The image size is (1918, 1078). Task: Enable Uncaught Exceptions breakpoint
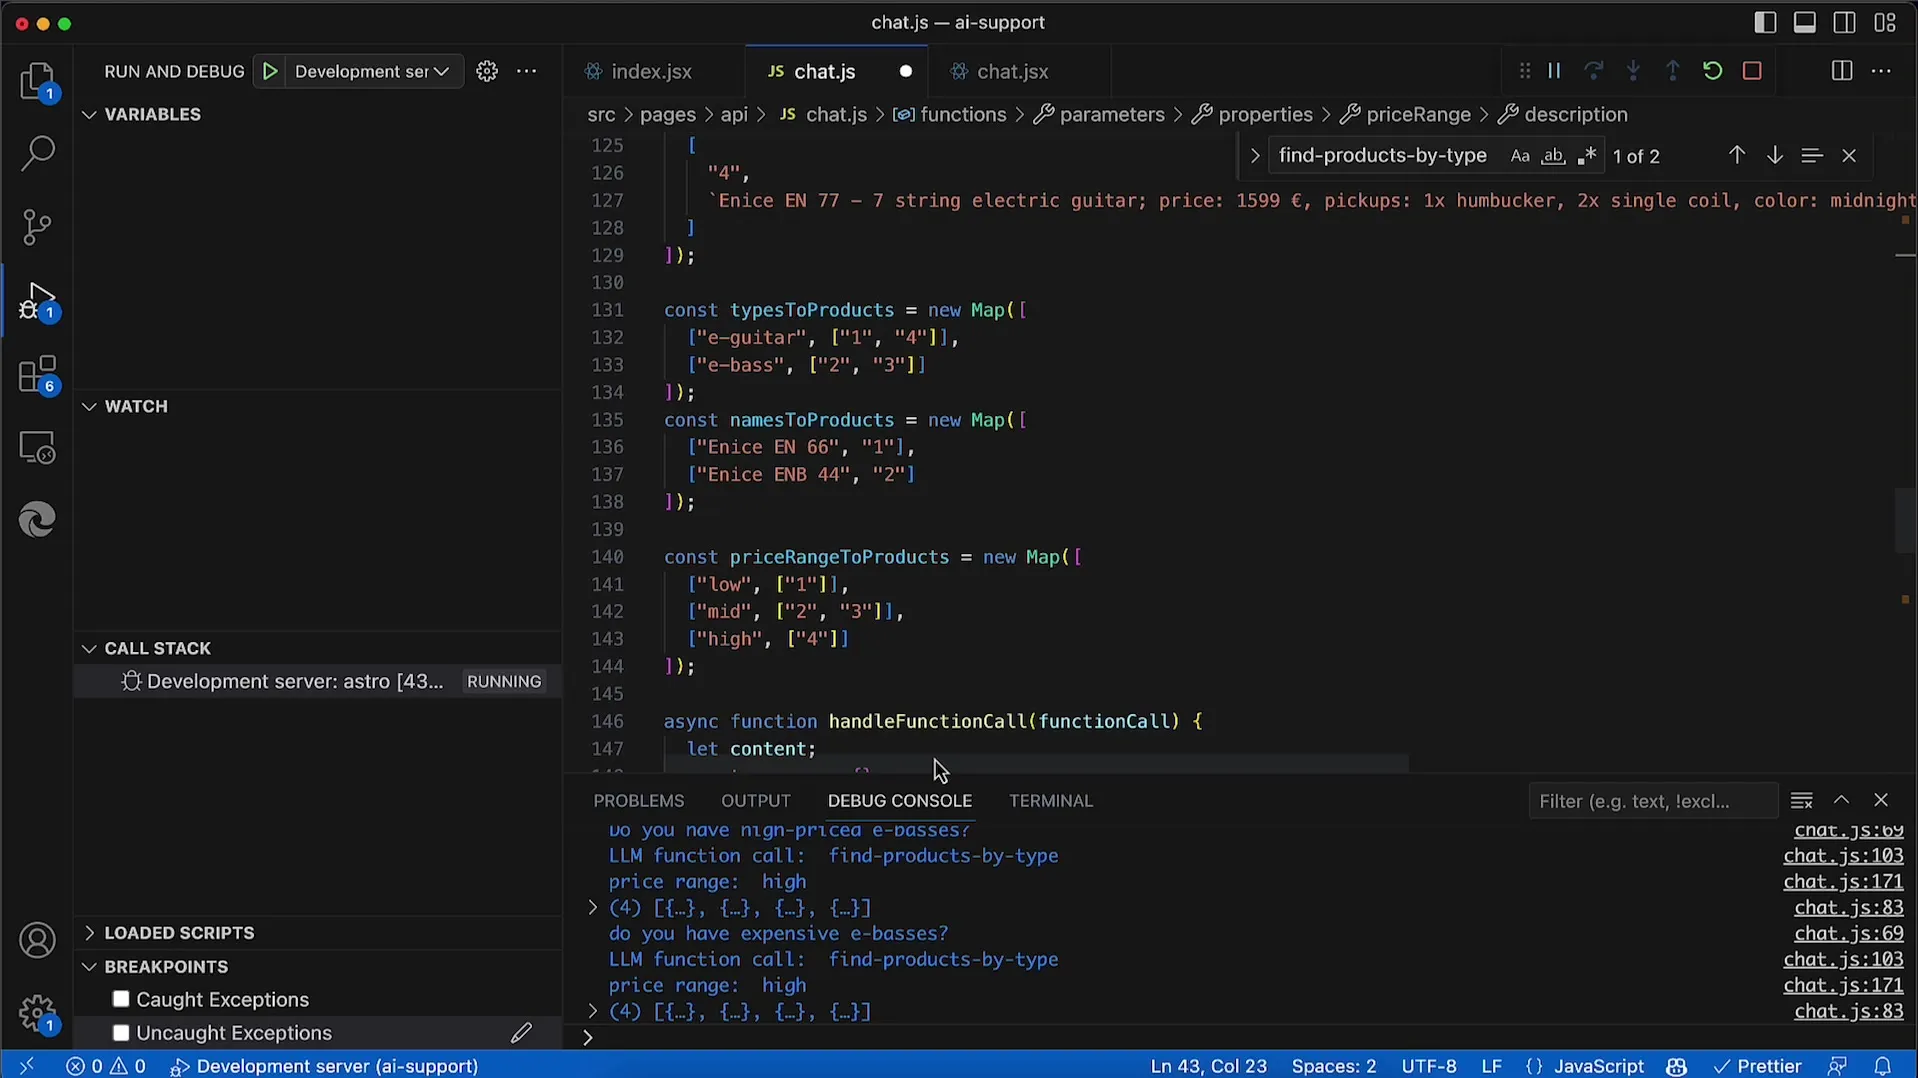[x=121, y=1033]
